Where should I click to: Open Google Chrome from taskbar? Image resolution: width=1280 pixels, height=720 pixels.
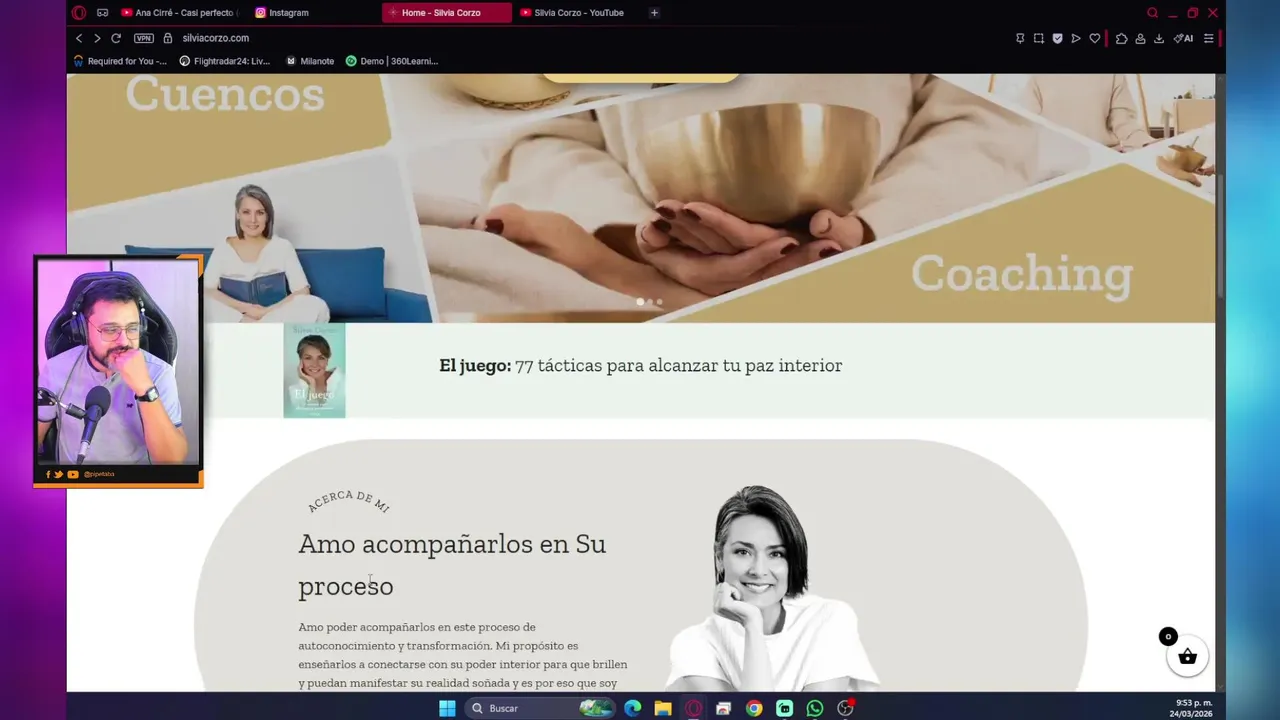(754, 708)
